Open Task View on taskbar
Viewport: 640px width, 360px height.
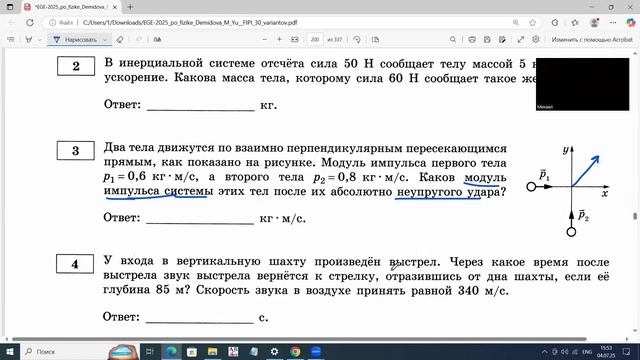(149, 351)
